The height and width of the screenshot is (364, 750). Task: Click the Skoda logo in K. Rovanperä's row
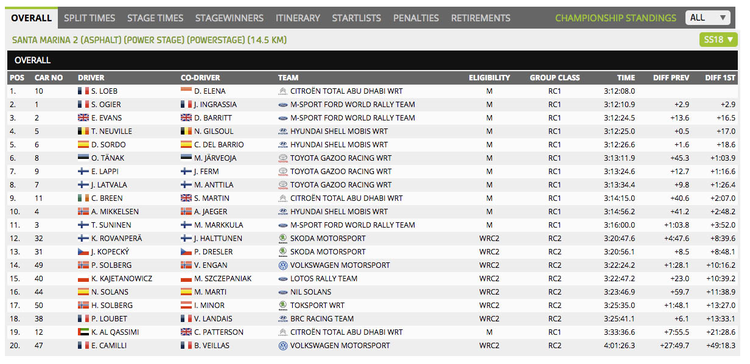pos(283,238)
